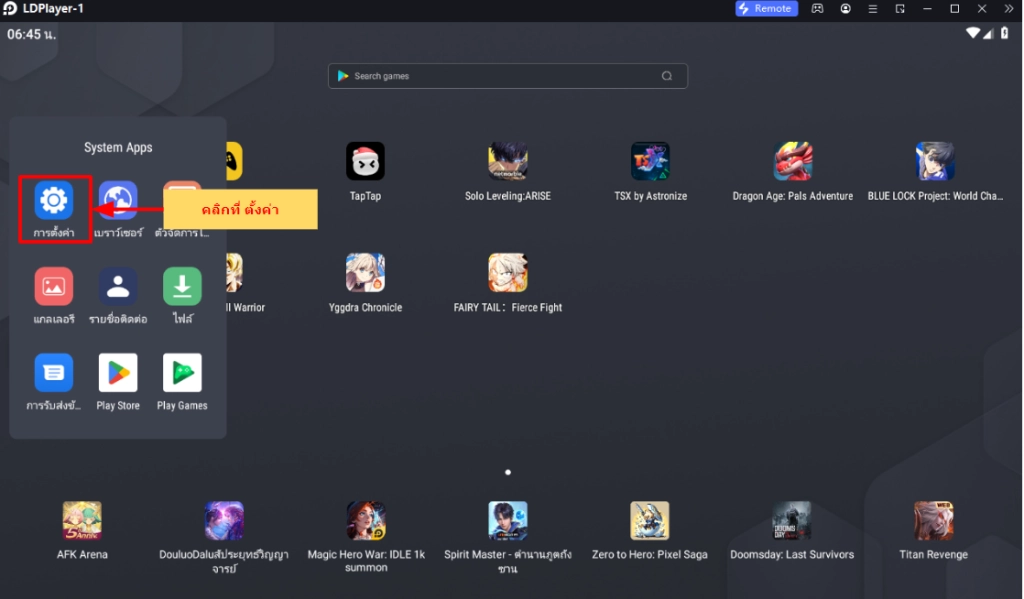This screenshot has height=599, width=1024.
Task: Launch the Play Games app
Action: pyautogui.click(x=182, y=373)
